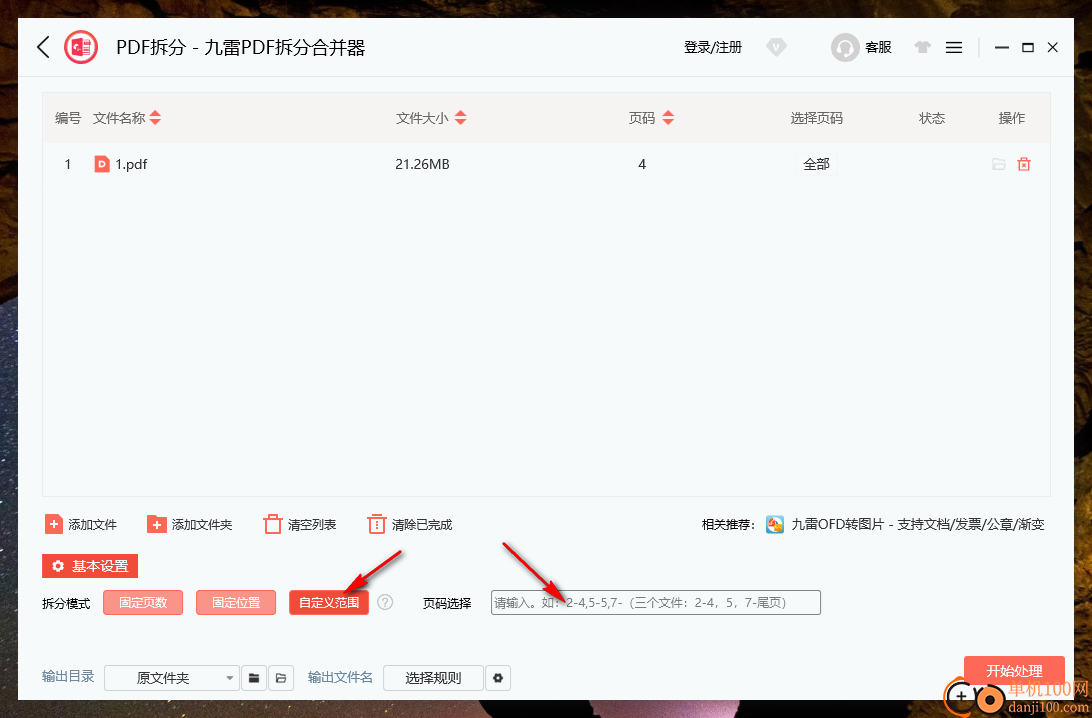Open output folder icon for 1.pdf
Screen dimensions: 1092x718
click(999, 164)
